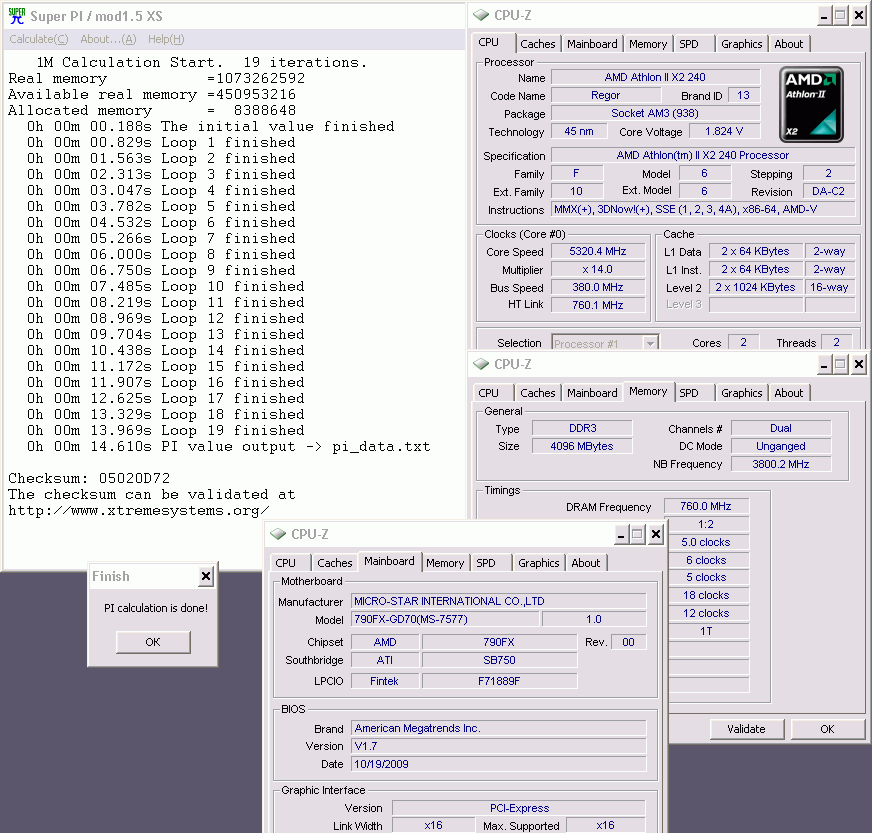
Task: Click the Level 2 cache 2 x 1024 KBytes value
Action: [755, 287]
